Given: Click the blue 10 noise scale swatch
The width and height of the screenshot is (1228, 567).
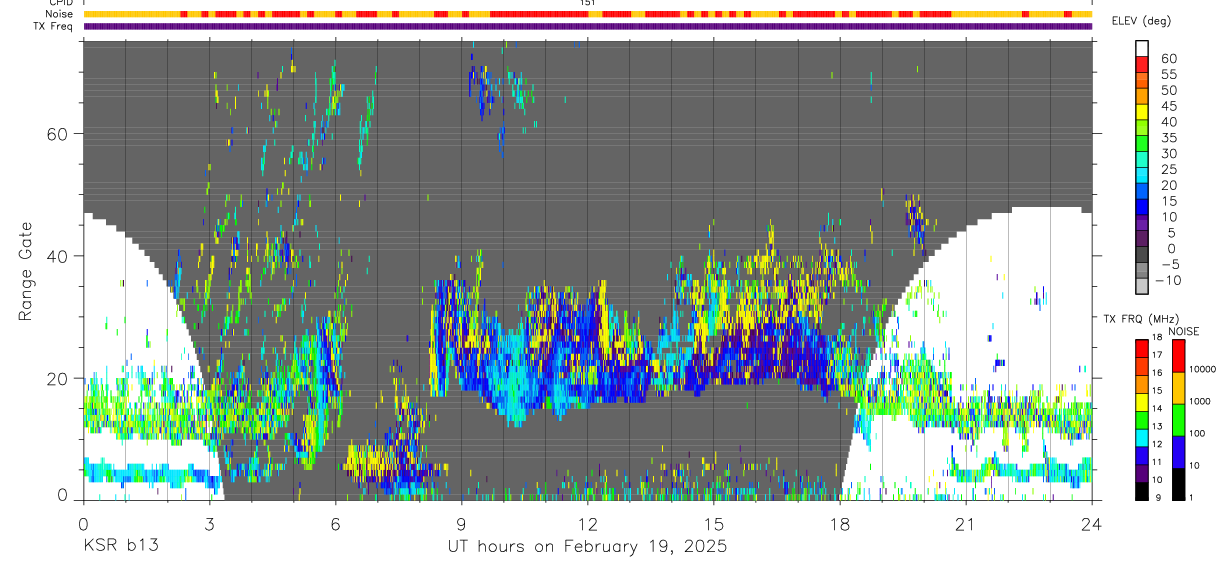Looking at the screenshot, I should pyautogui.click(x=1178, y=450).
